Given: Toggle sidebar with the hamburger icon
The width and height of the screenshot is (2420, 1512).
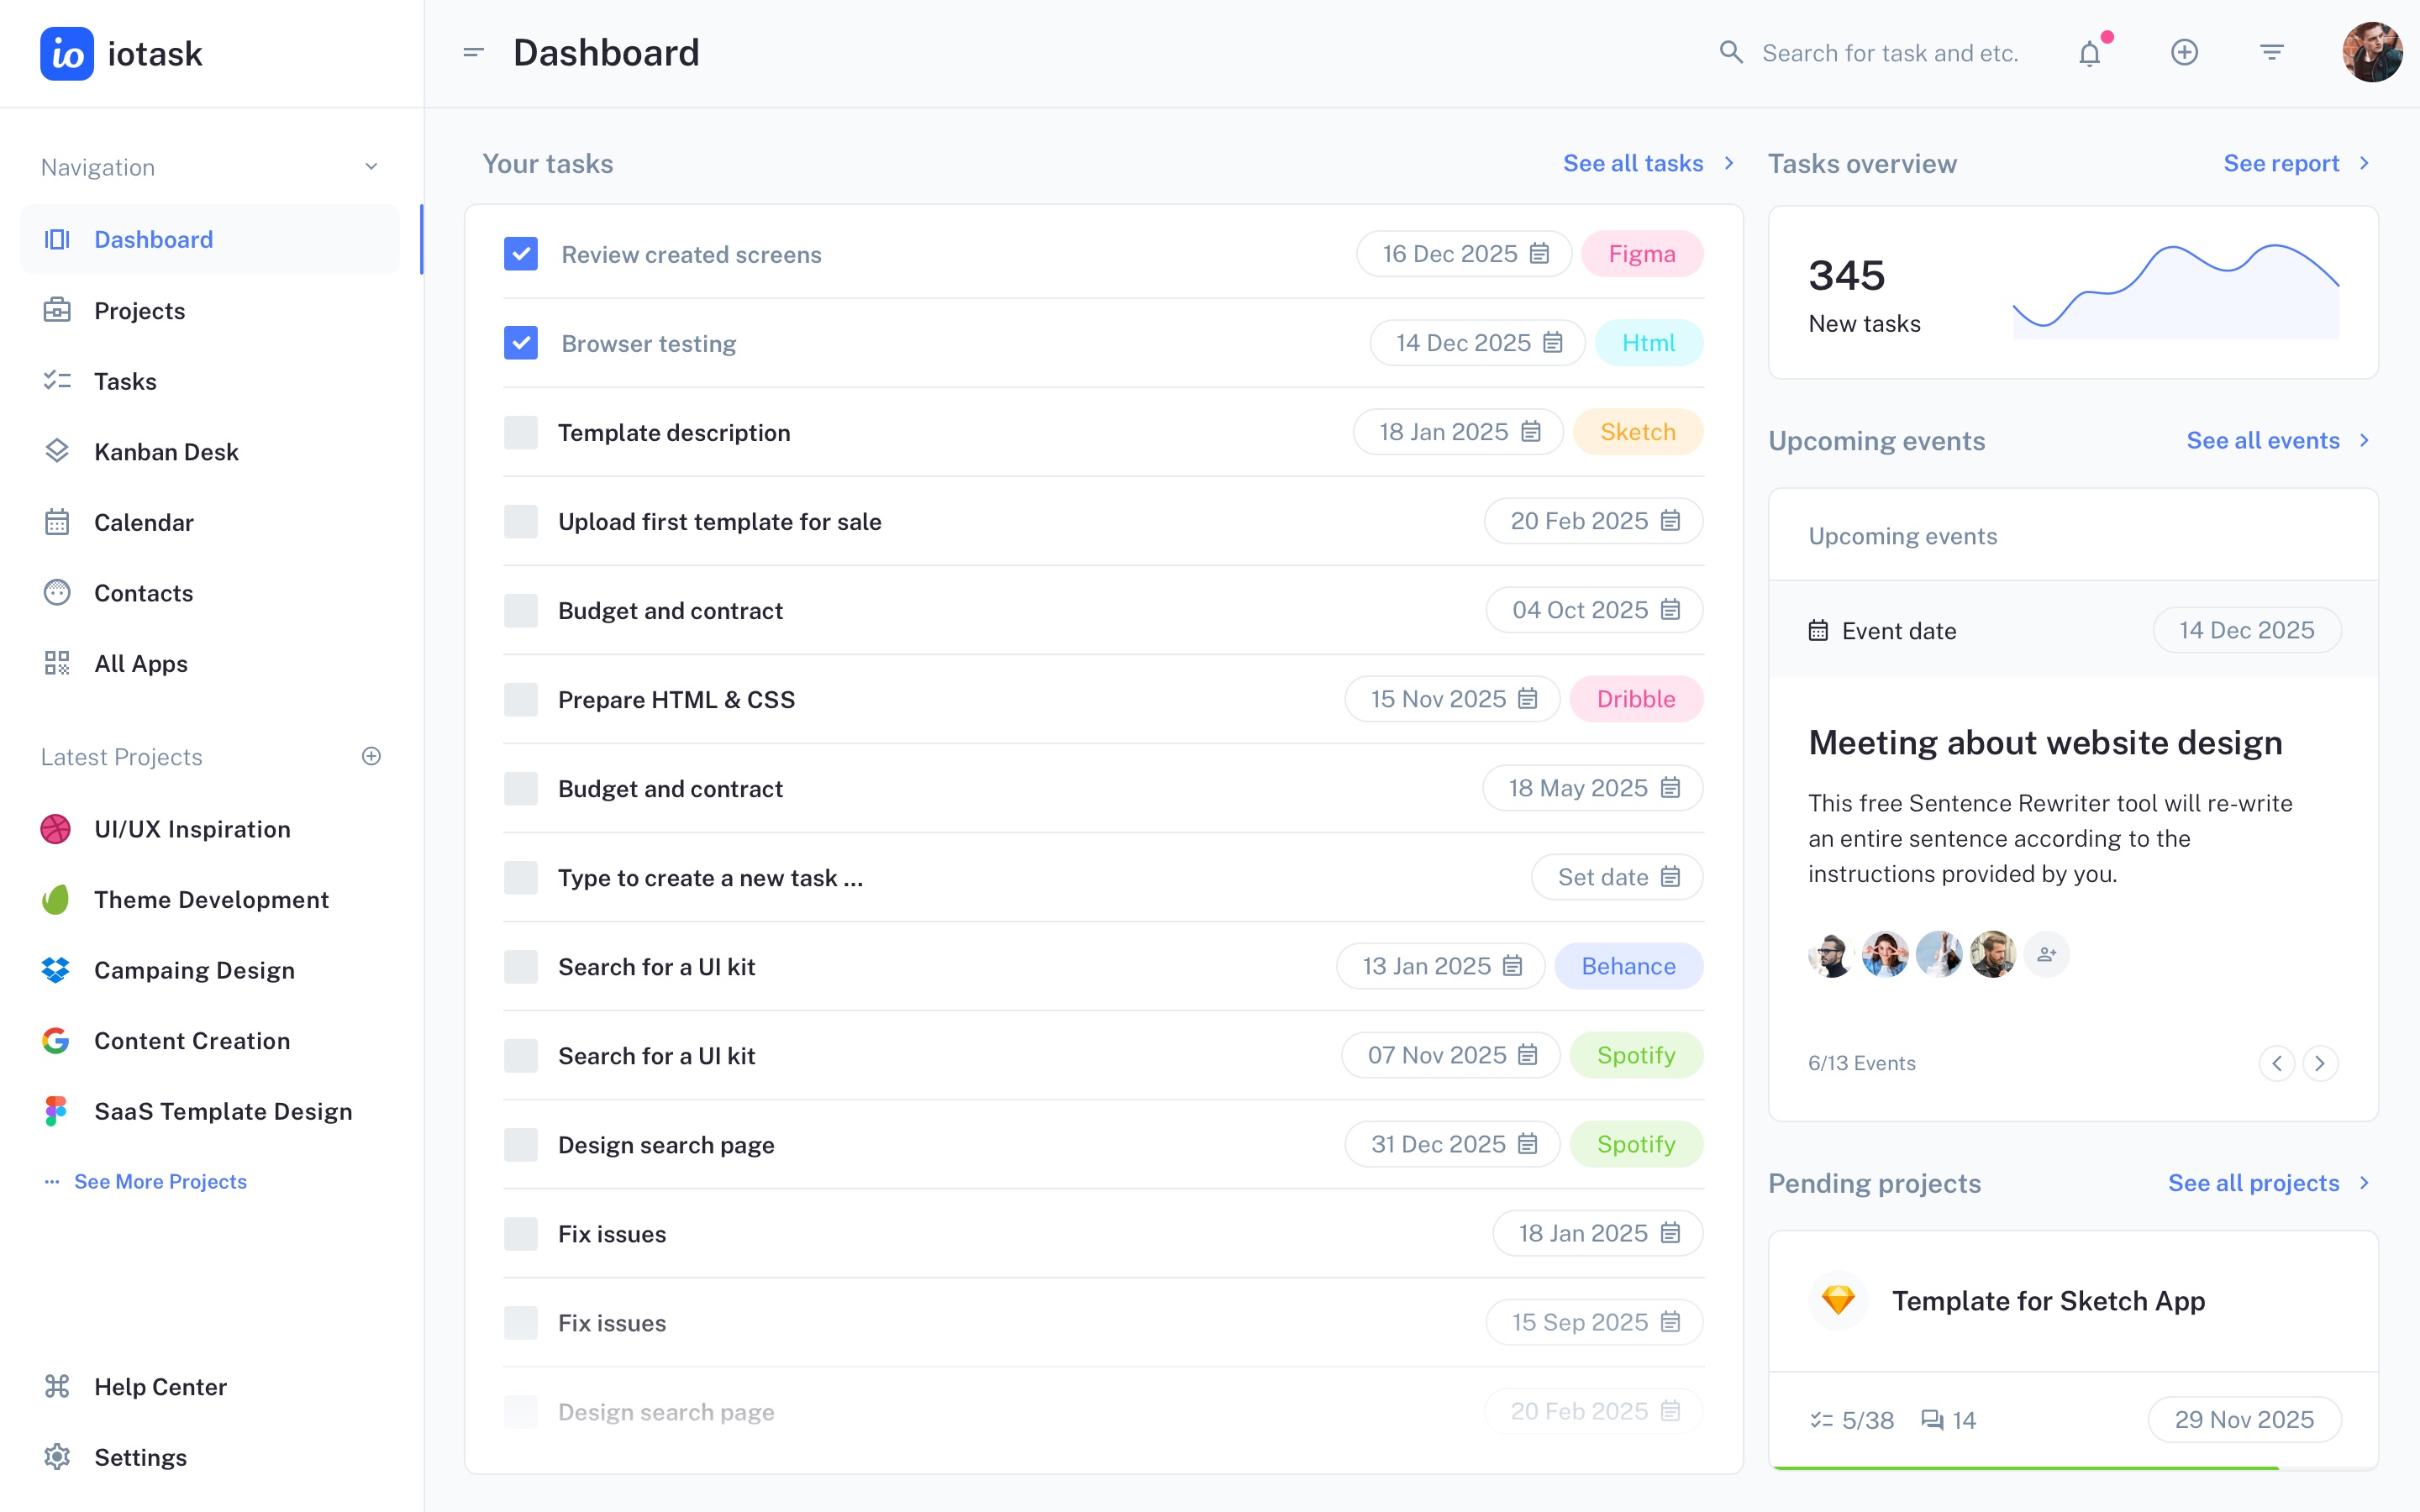Looking at the screenshot, I should [474, 52].
